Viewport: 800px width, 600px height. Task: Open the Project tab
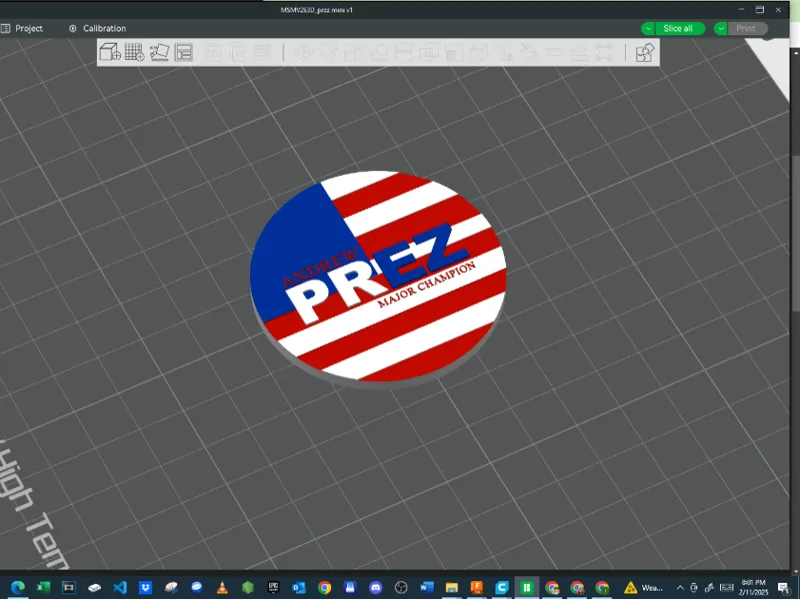click(22, 29)
